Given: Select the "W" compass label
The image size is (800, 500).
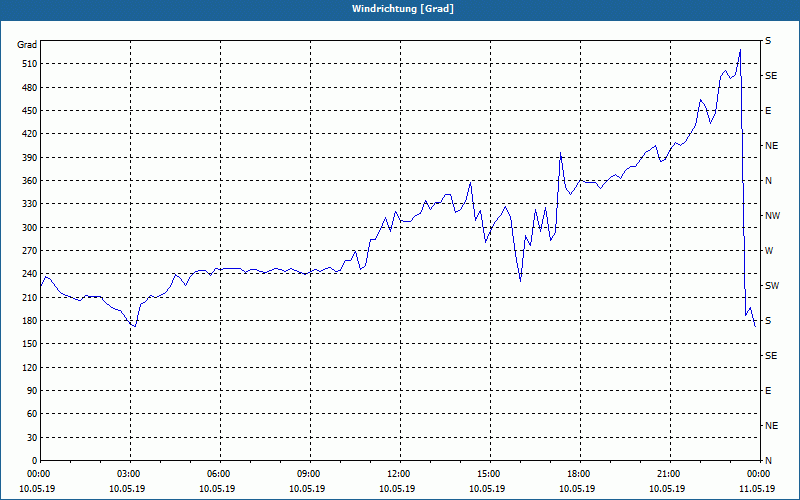Looking at the screenshot, I should [769, 251].
